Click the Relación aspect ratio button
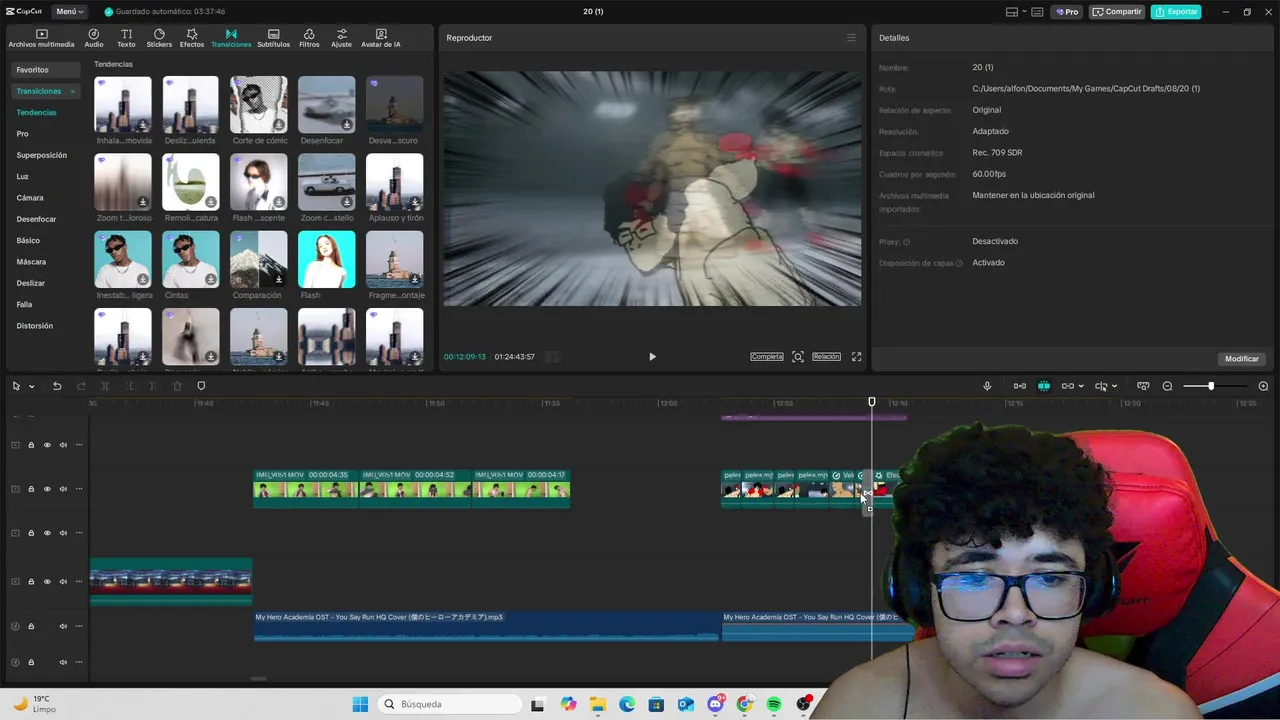1280x720 pixels. [x=826, y=357]
